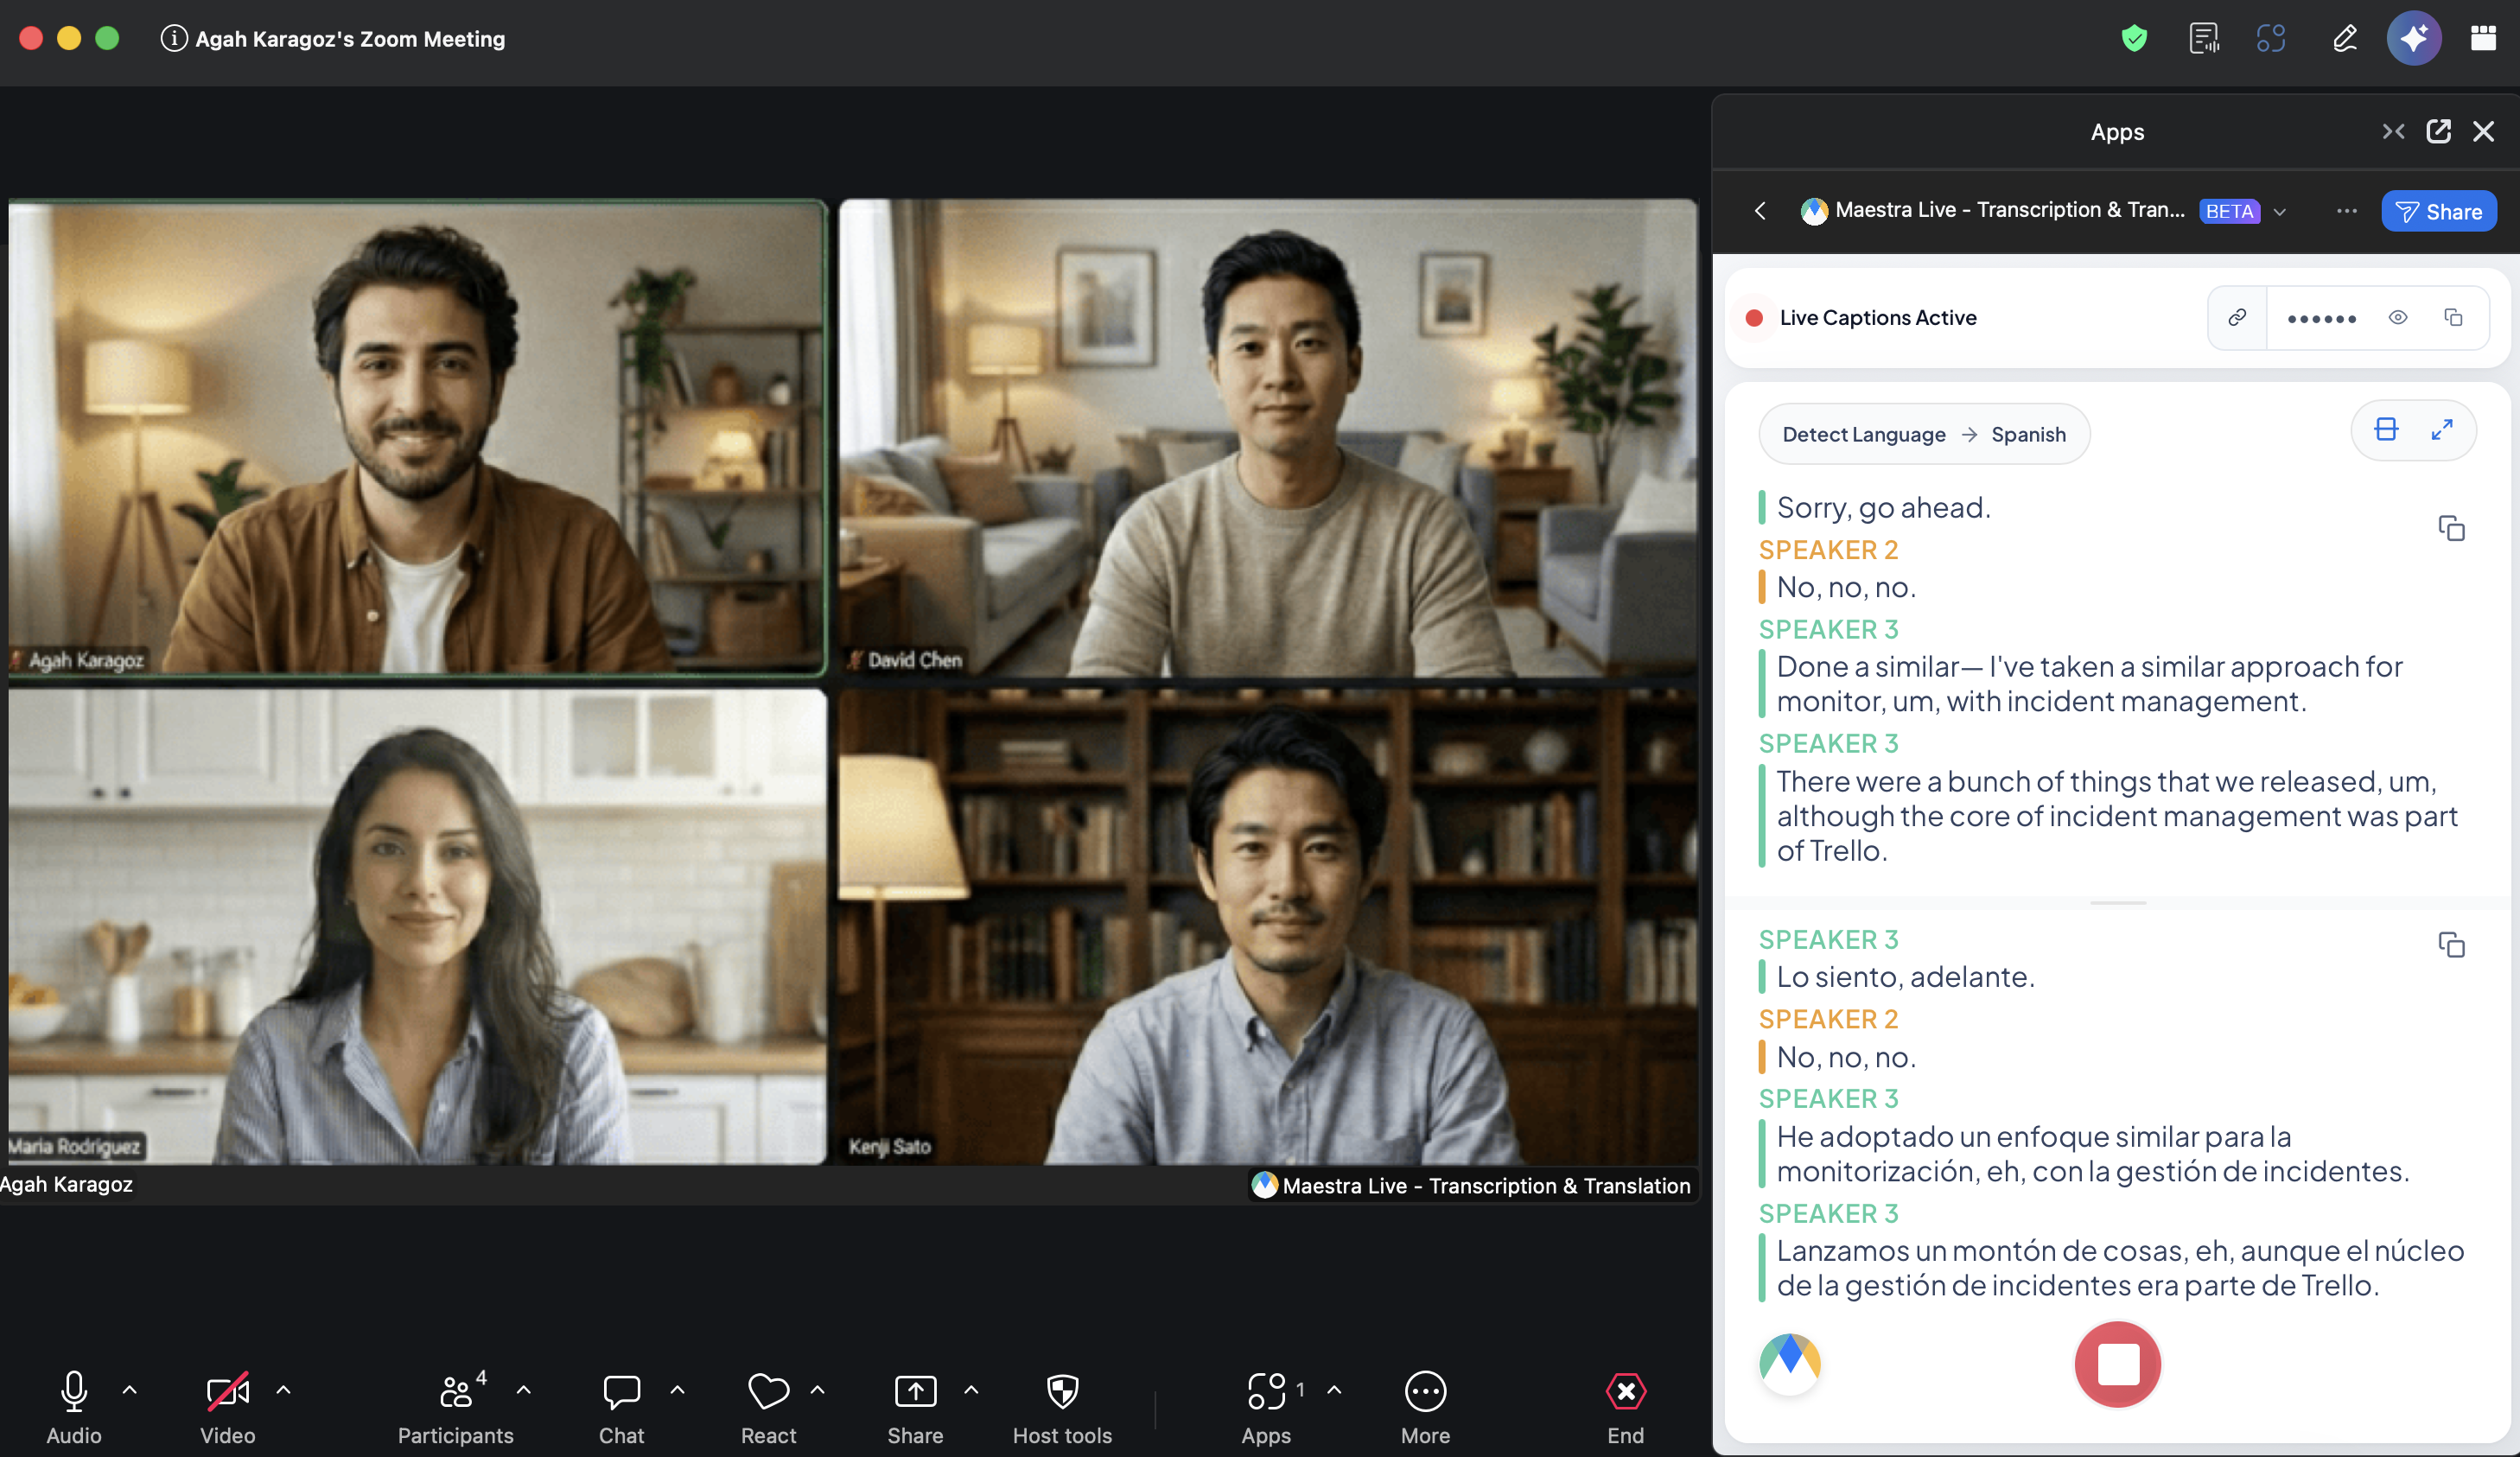Click the Share button in Maestra
This screenshot has height=1457, width=2520.
(2438, 211)
